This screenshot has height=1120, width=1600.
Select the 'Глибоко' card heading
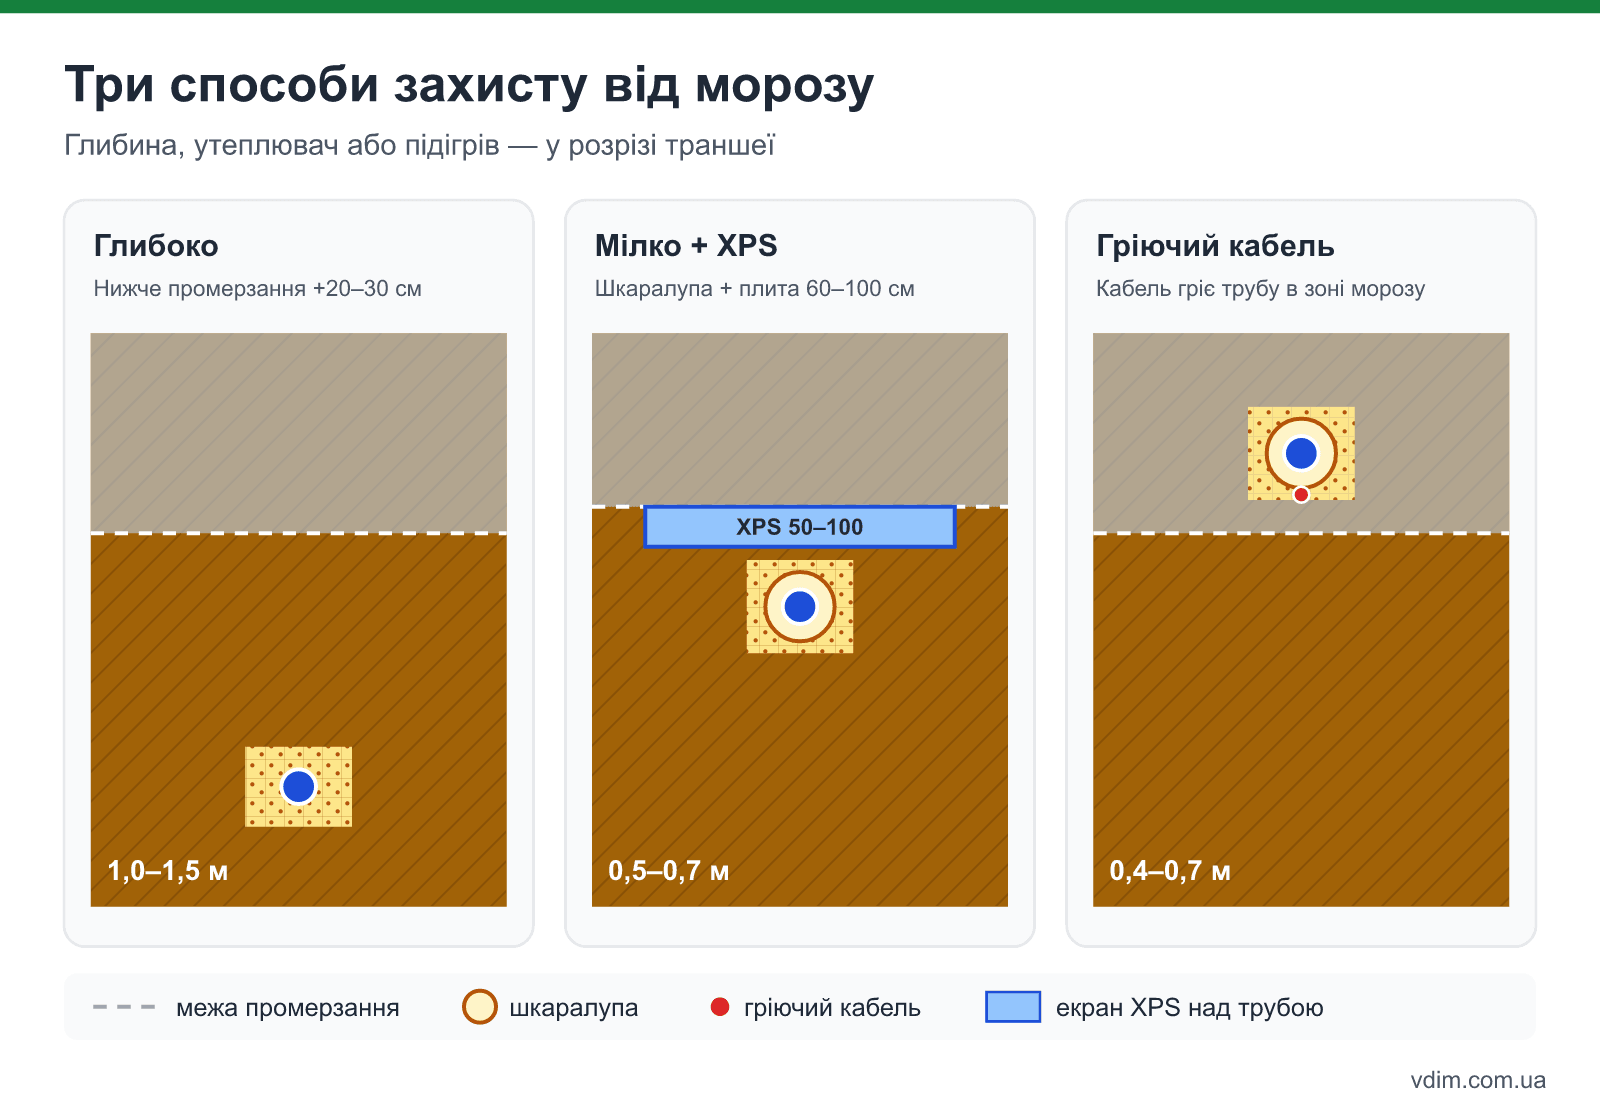click(156, 246)
